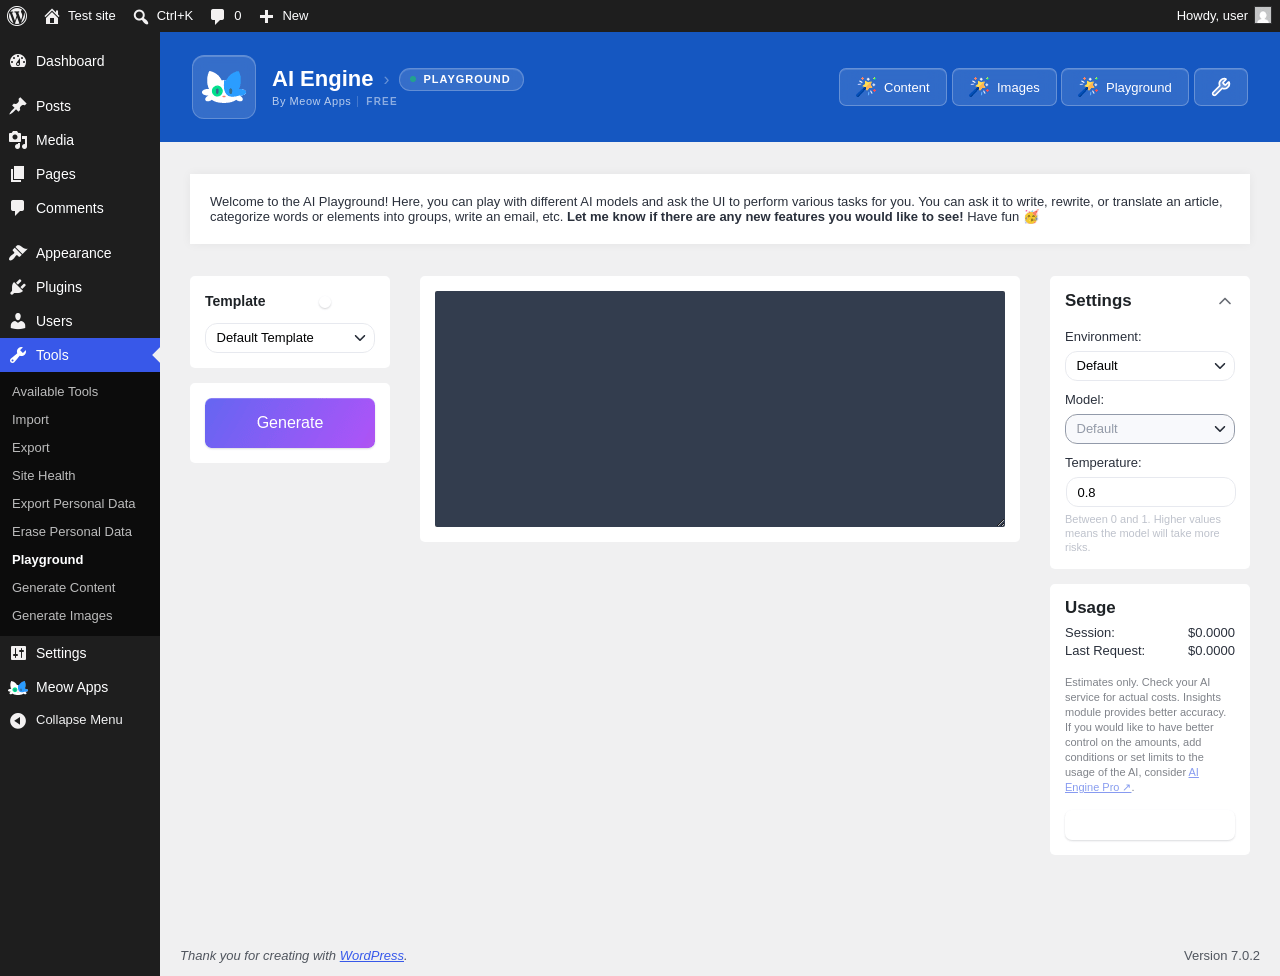Click the Meow Apps cat icon
This screenshot has height=976, width=1280.
coord(18,687)
